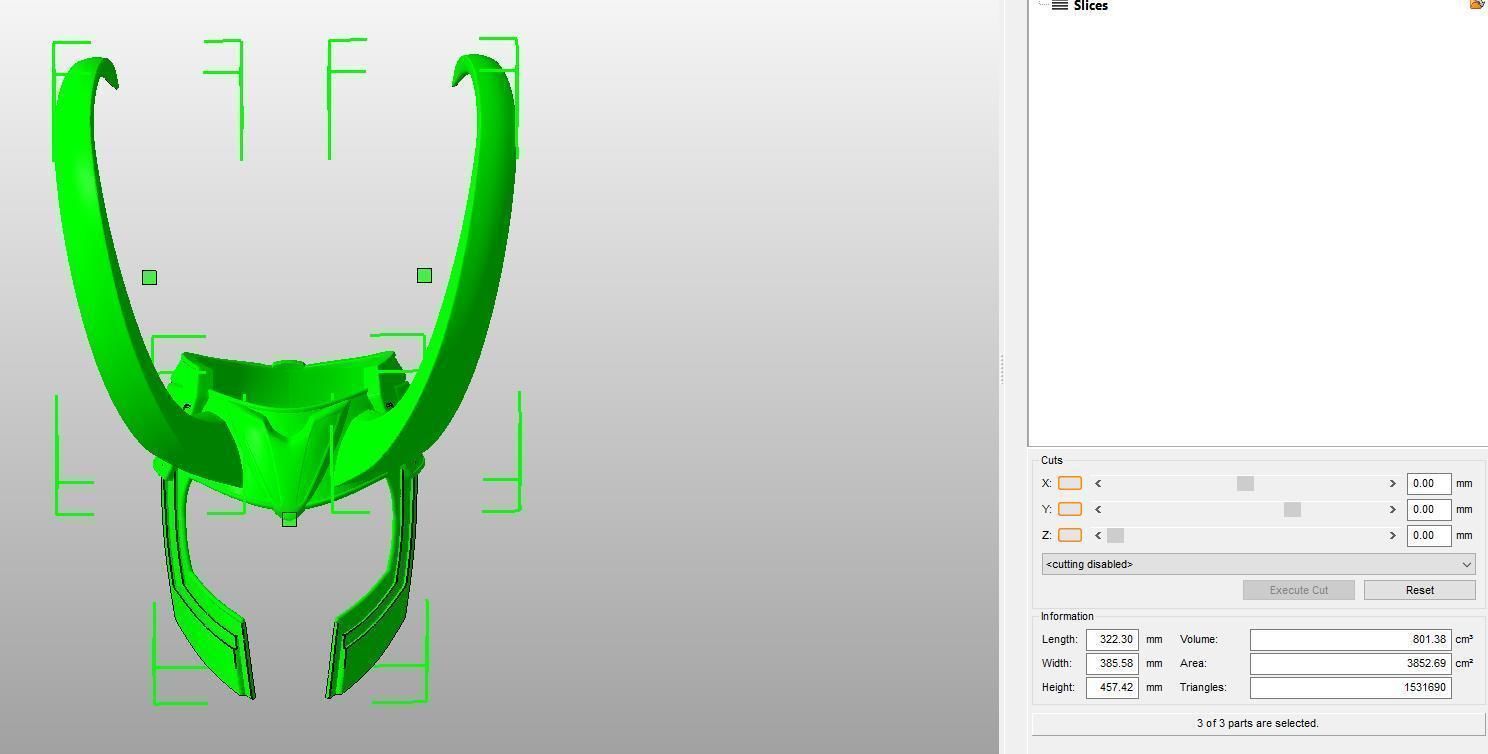Toggle the X cutting plane button

[1069, 483]
